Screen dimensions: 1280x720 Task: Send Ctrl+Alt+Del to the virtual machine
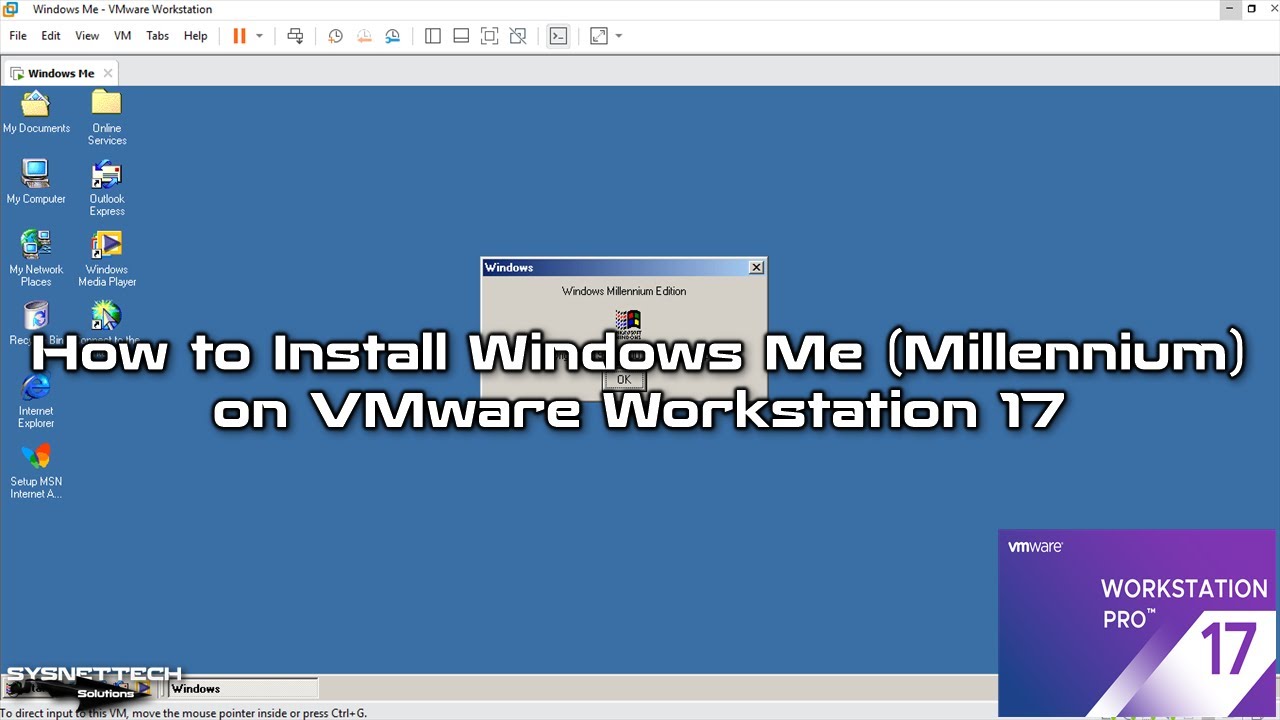295,36
